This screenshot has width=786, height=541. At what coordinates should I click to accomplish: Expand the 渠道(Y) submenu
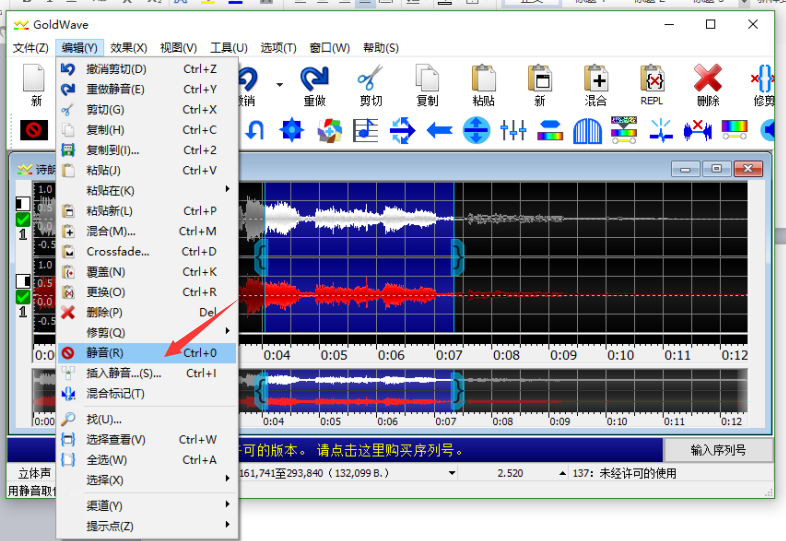pyautogui.click(x=228, y=504)
